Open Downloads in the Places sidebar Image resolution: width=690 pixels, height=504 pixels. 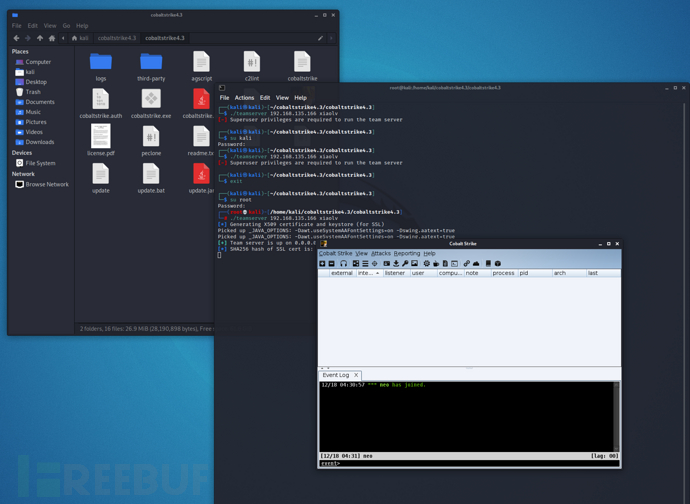pyautogui.click(x=40, y=142)
